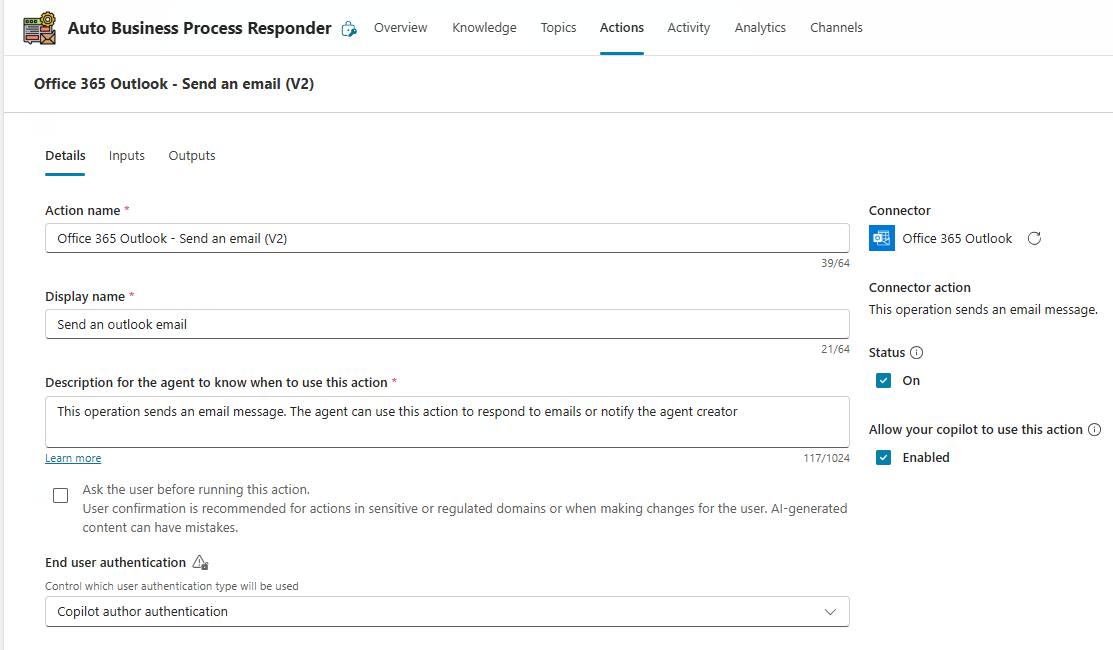1113x650 pixels.
Task: Click the Office 365 Outlook connector name
Action: pyautogui.click(x=957, y=238)
